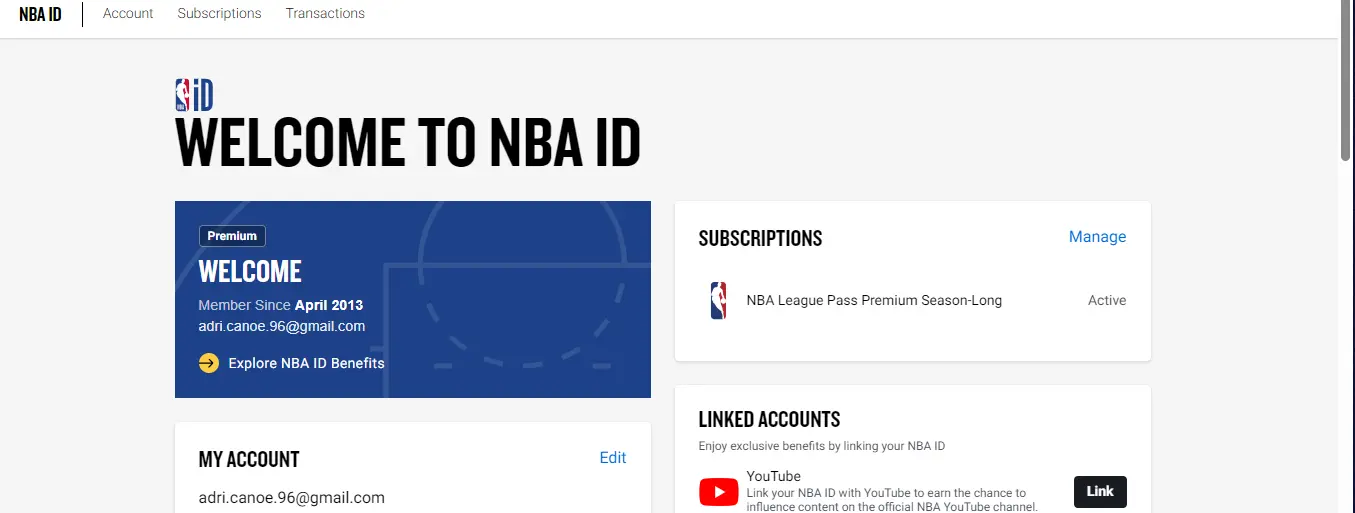
Task: Click Member Since April 2013 text
Action: (281, 305)
